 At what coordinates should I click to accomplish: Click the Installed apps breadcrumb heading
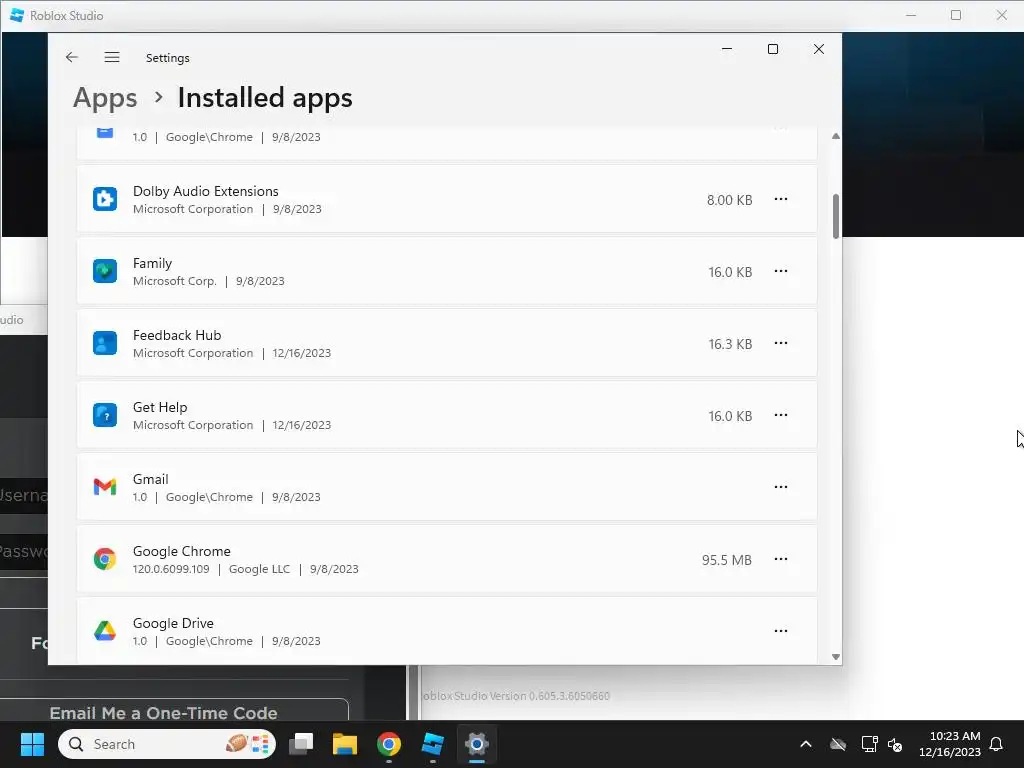[265, 98]
